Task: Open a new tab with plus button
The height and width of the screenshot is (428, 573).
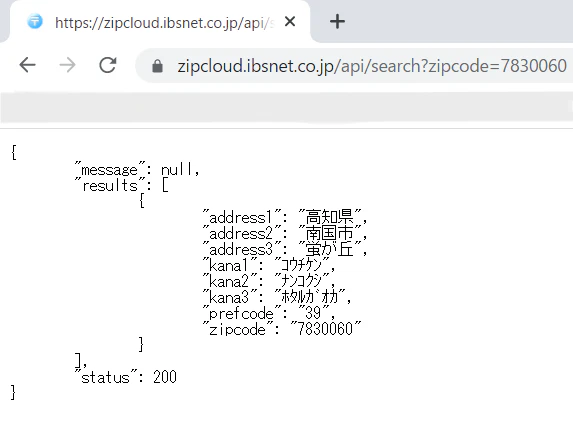Action: tap(337, 22)
